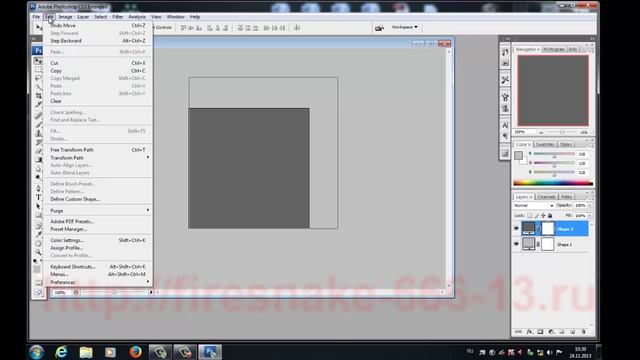Select the Clone Stamp tool

[38, 133]
